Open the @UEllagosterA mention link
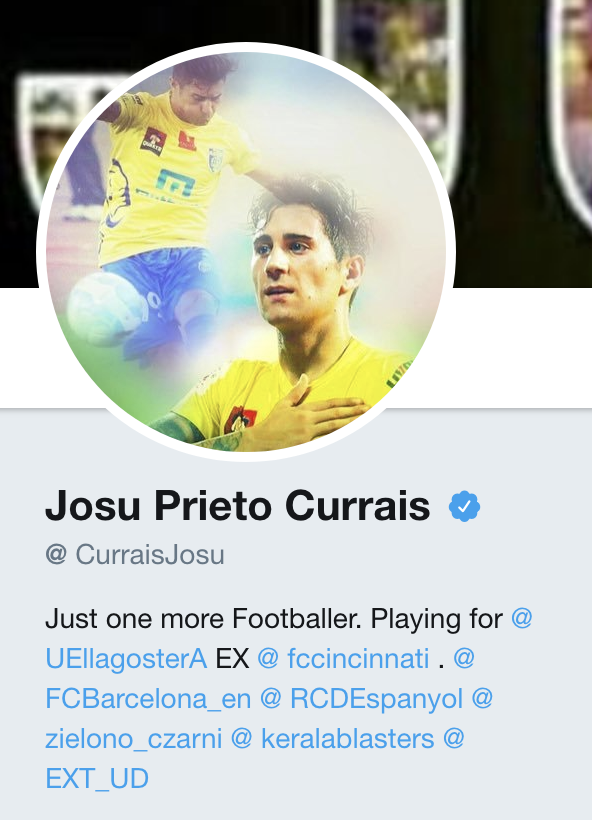The height and width of the screenshot is (820, 592). point(126,658)
